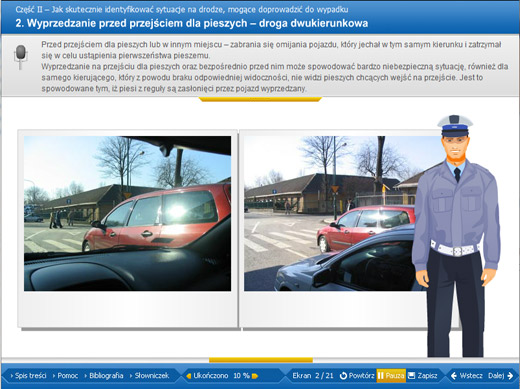Click the microphone narration icon
Screen dimensions: 520x389
[21, 57]
